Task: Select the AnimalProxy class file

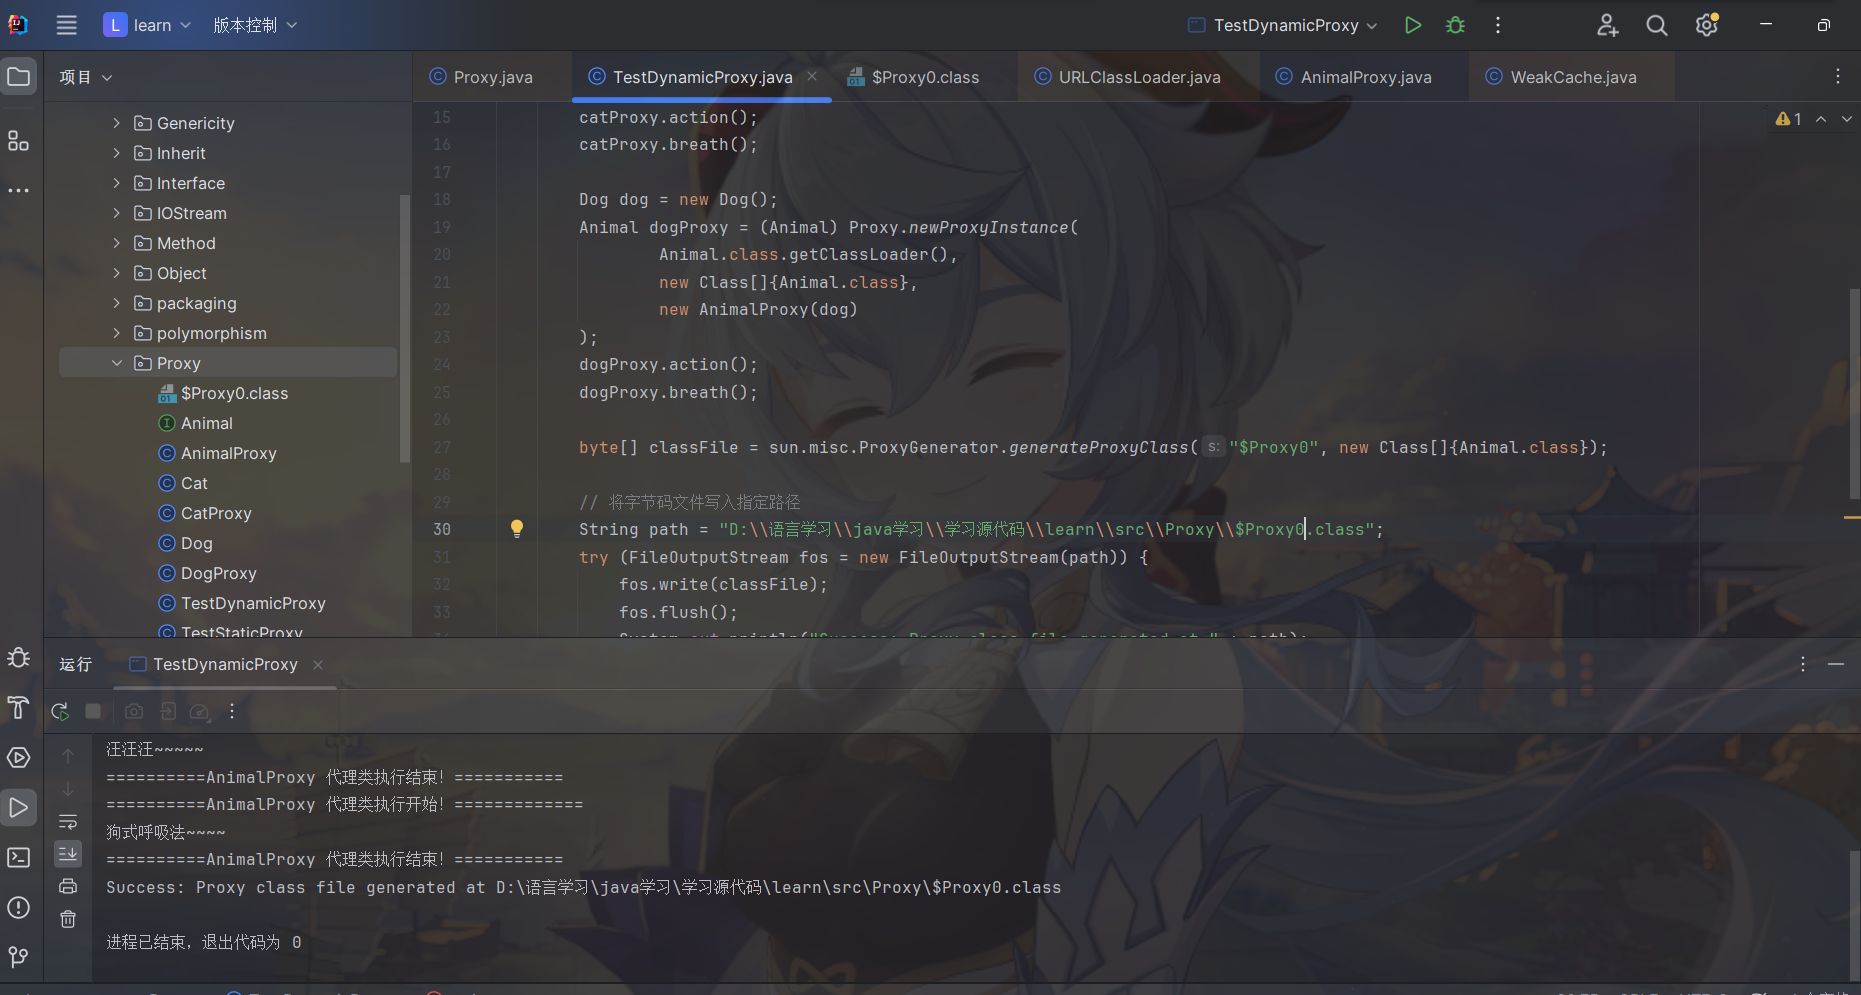Action: pos(218,453)
